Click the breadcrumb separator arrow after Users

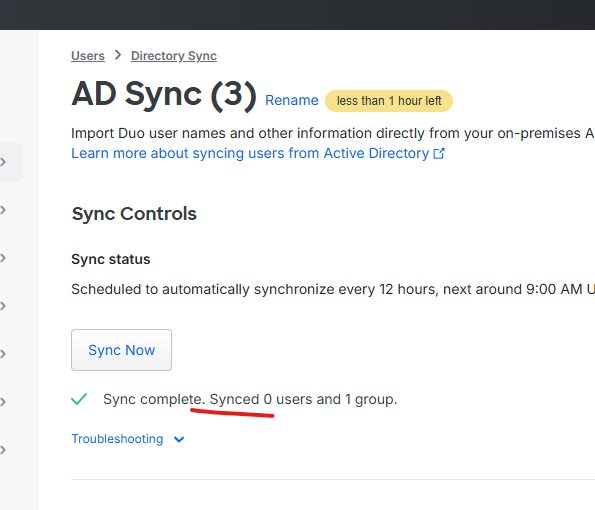pyautogui.click(x=118, y=55)
